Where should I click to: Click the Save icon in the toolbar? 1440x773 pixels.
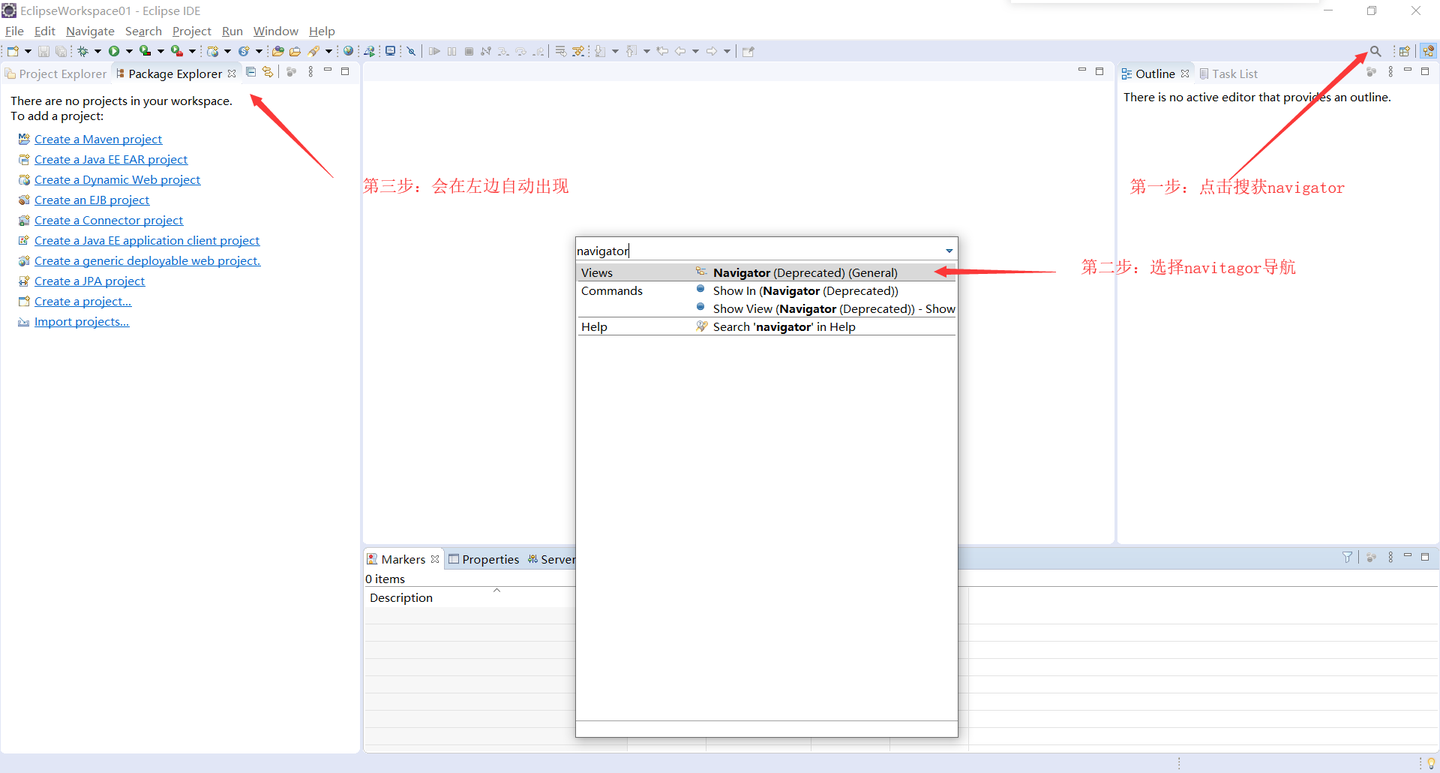tap(43, 50)
